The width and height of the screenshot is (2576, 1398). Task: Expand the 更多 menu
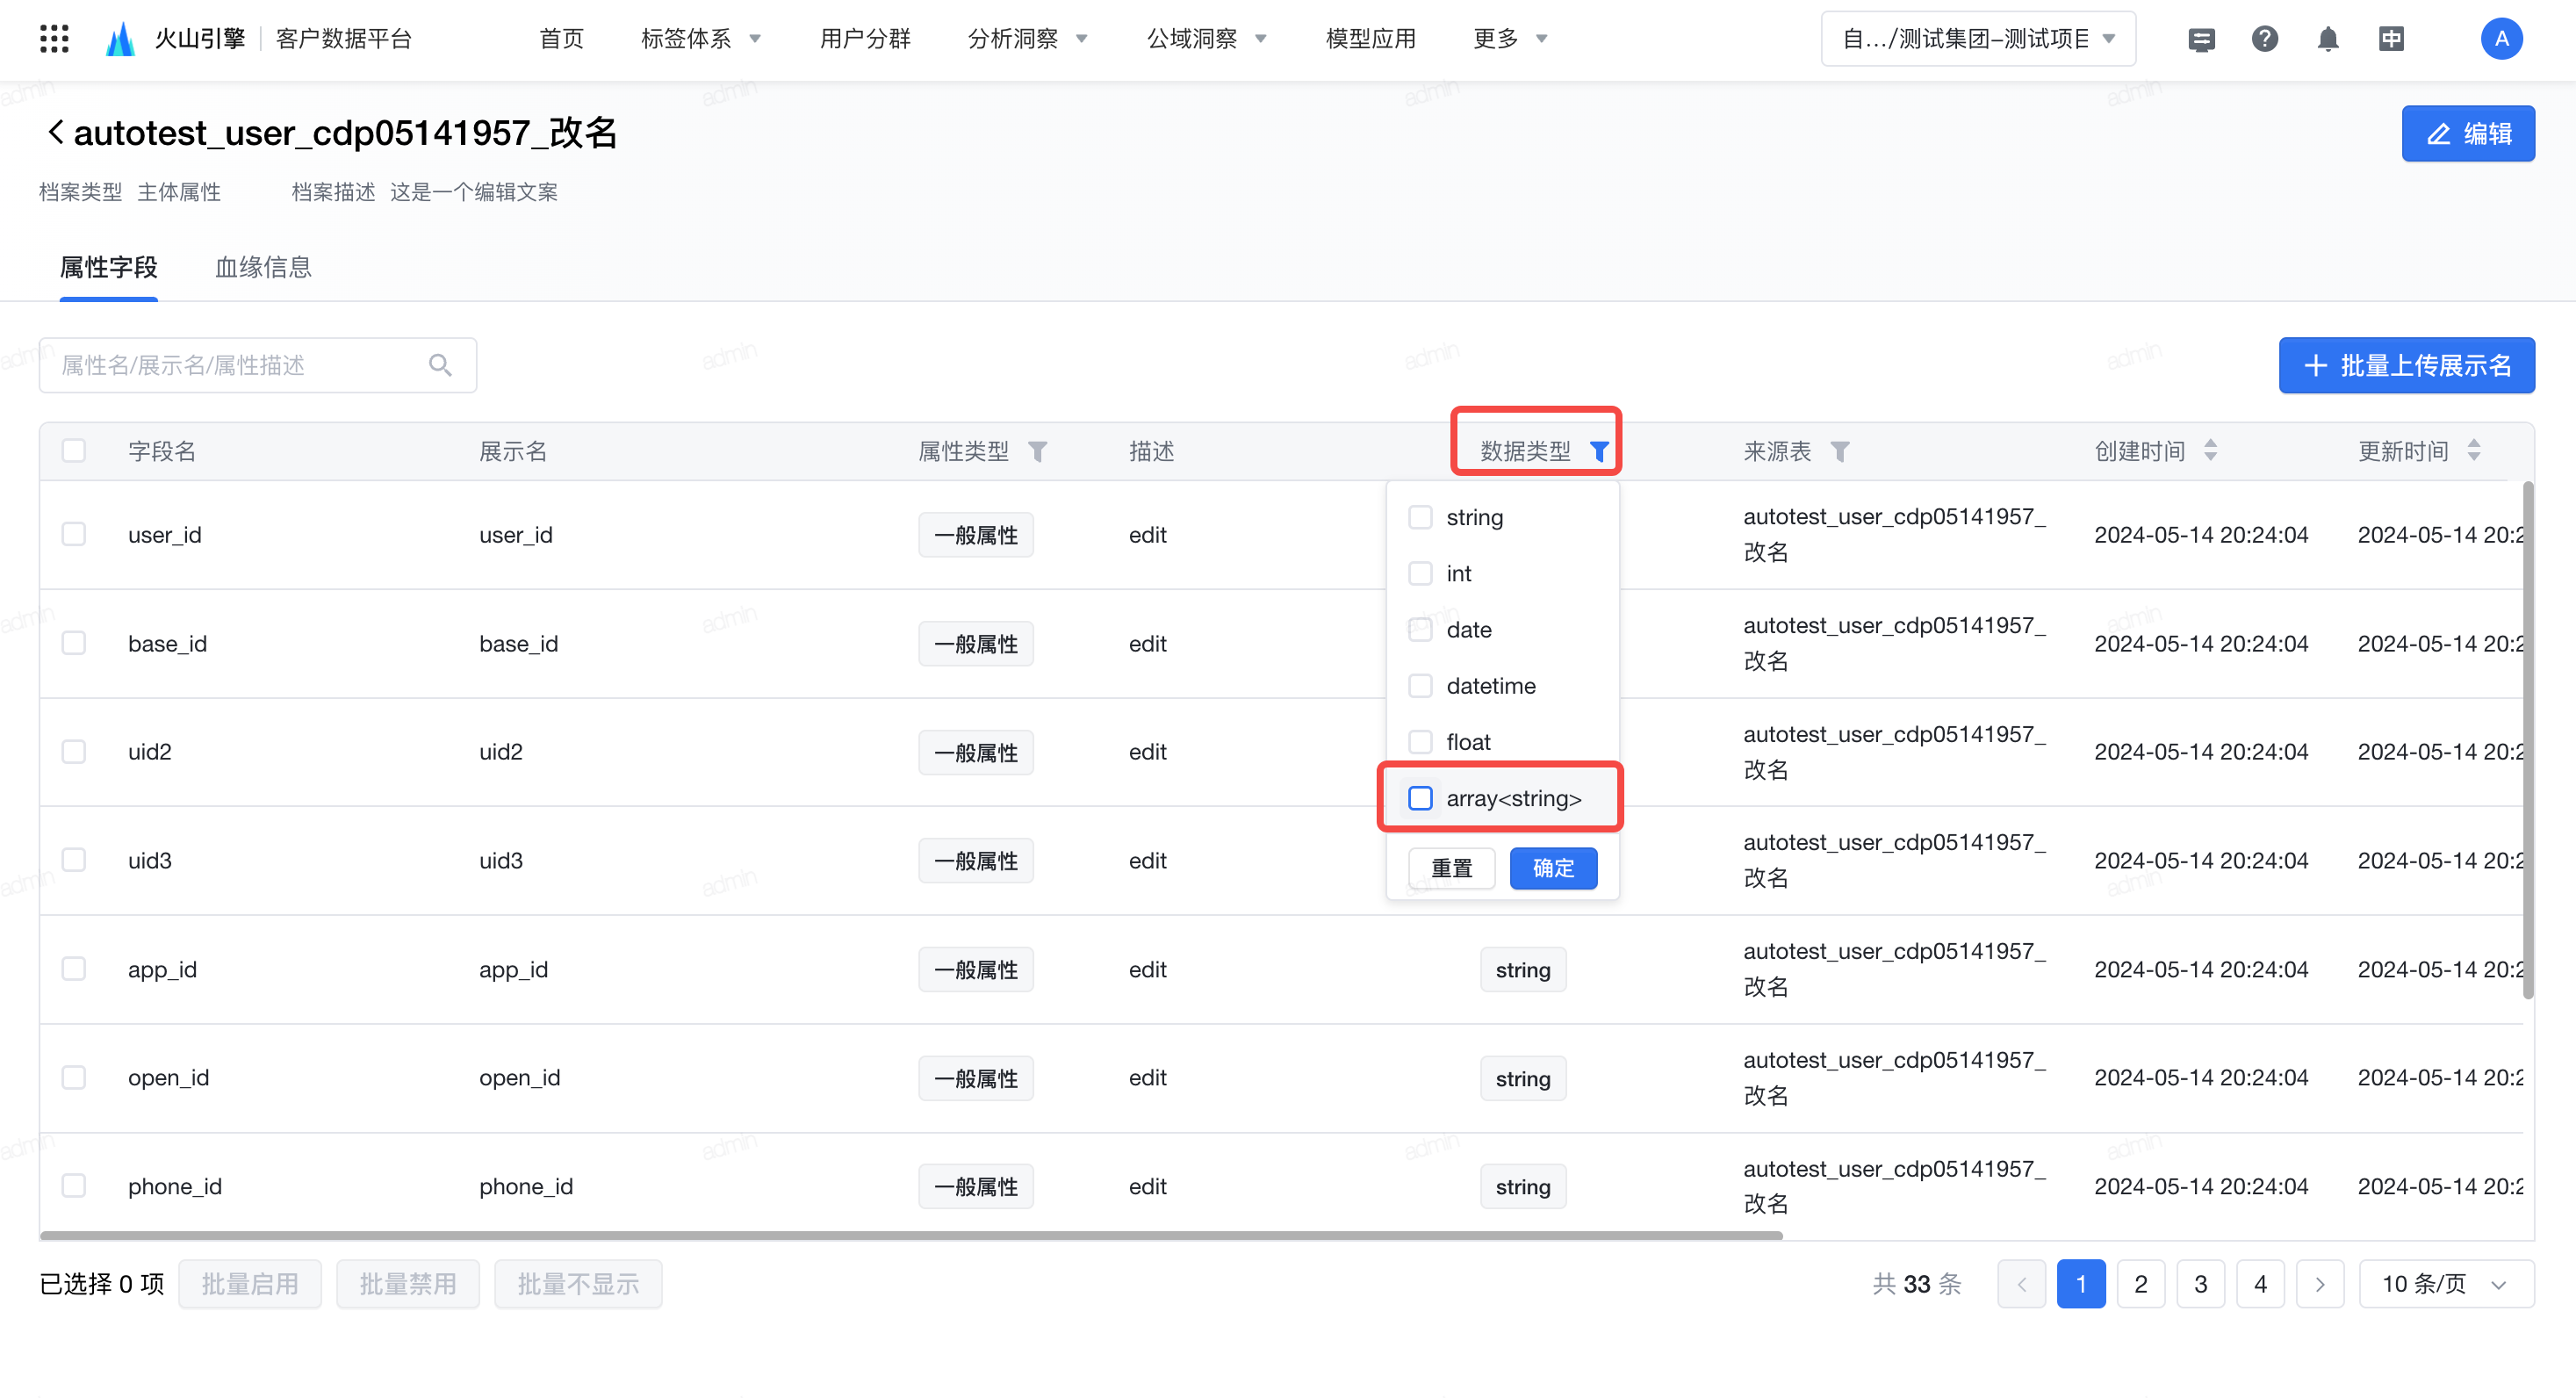[1510, 39]
